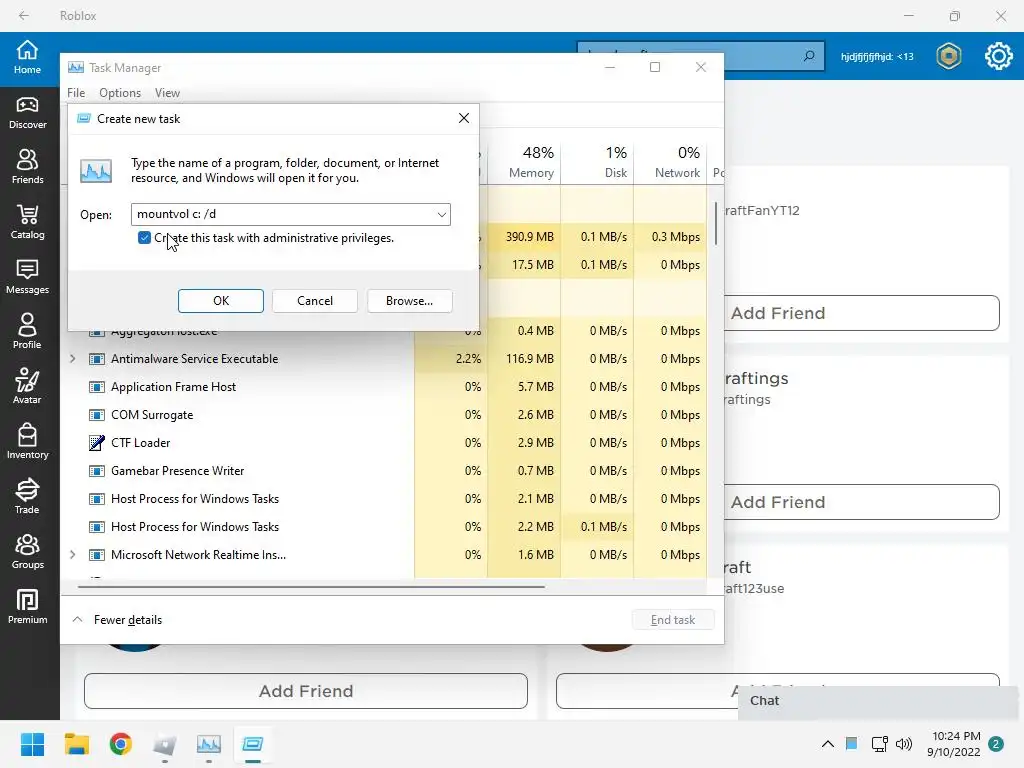1024x768 pixels.
Task: Open Discover in Roblox sidebar
Action: coord(27,113)
